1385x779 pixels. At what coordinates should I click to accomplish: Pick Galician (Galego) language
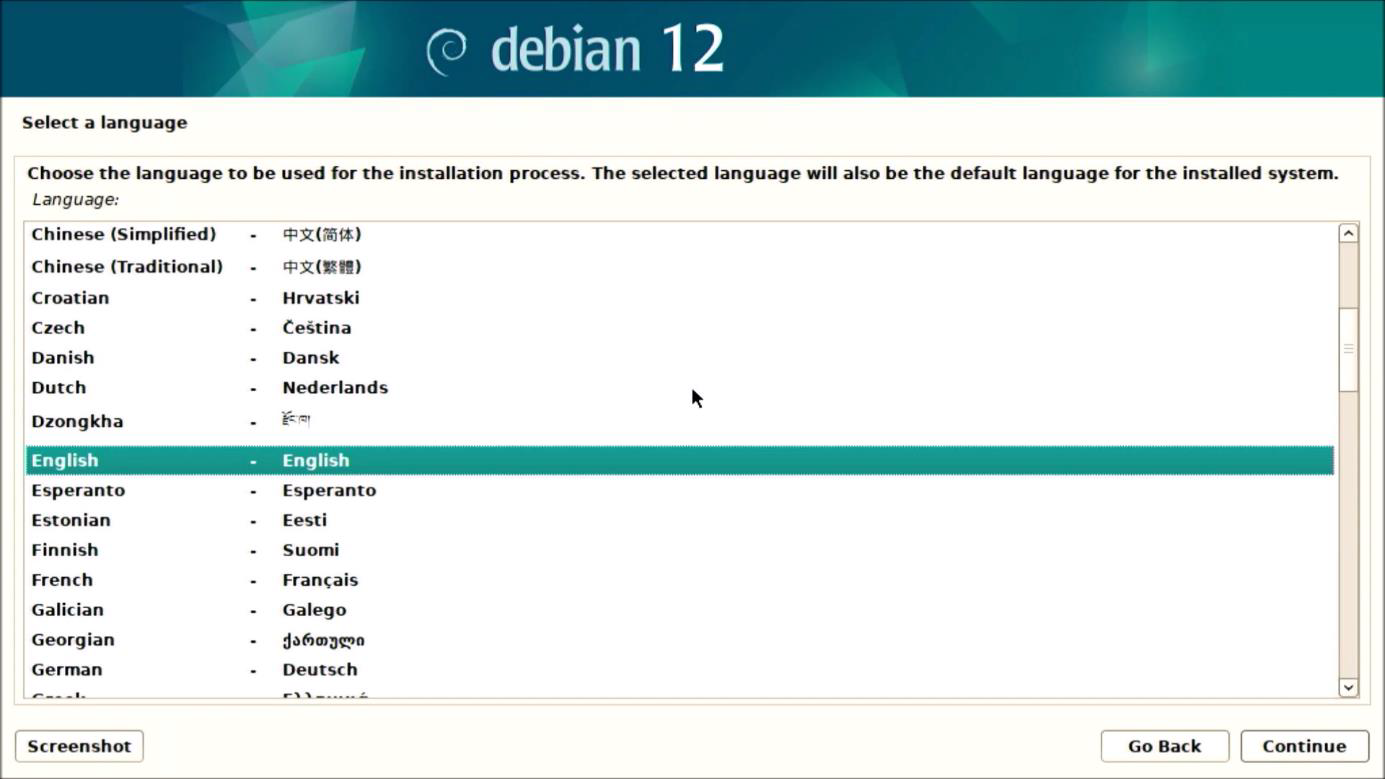(680, 611)
